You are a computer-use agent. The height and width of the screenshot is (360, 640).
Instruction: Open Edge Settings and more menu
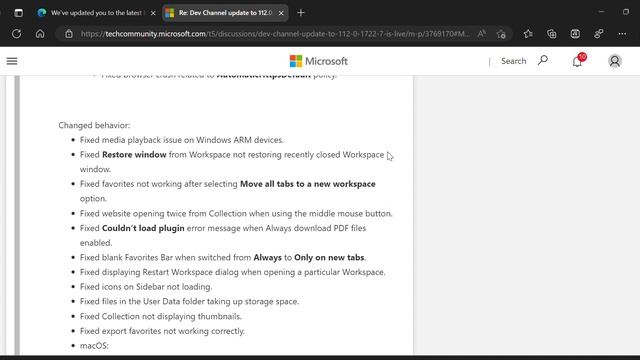click(622, 34)
